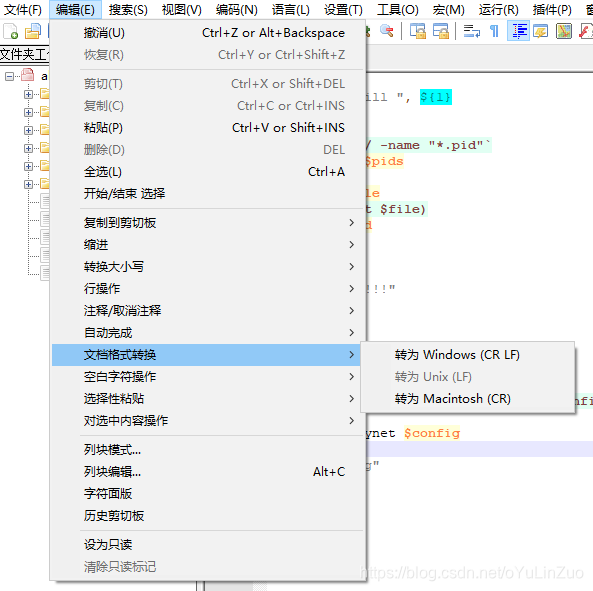593x591 pixels.
Task: Click the highlighted ${1} code text
Action: pyautogui.click(x=436, y=97)
